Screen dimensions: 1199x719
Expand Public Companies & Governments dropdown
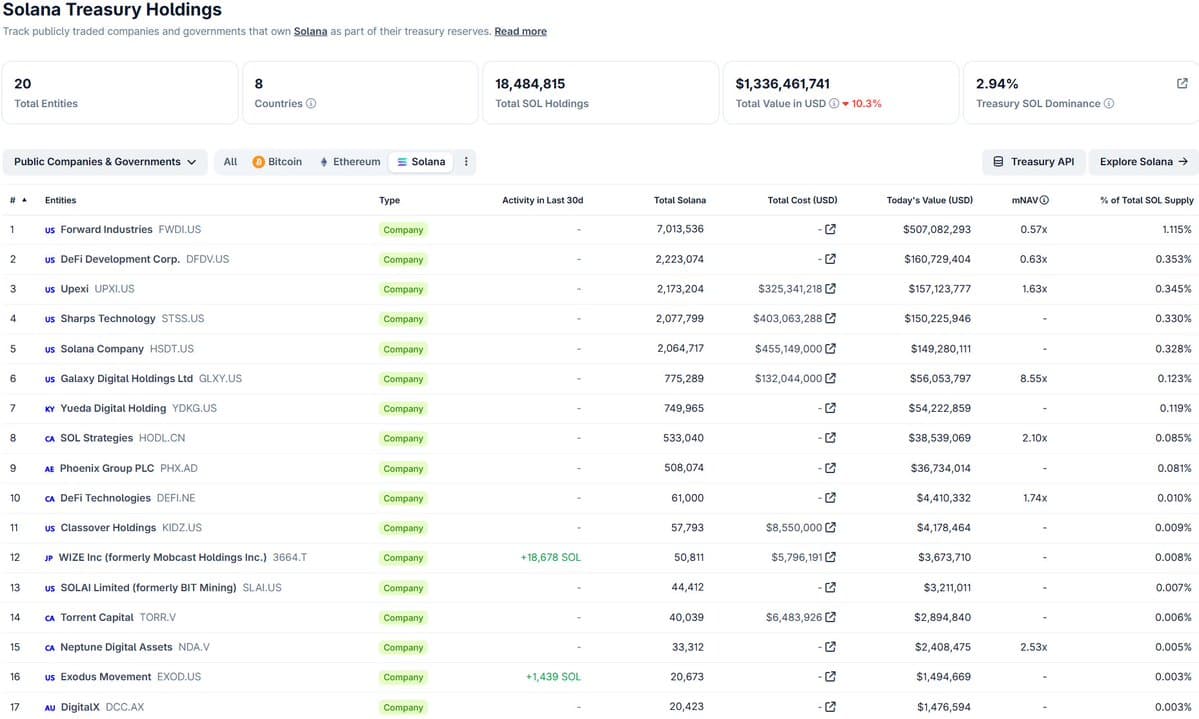pos(105,161)
